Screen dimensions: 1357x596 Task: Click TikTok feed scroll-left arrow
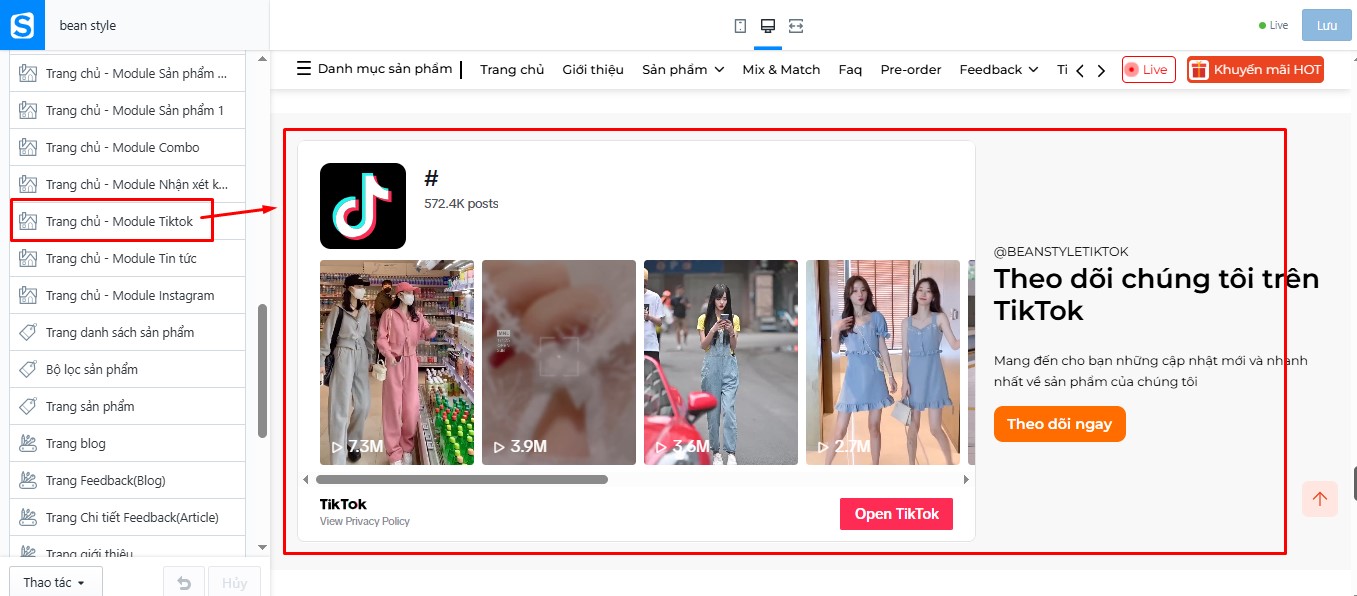[x=306, y=480]
